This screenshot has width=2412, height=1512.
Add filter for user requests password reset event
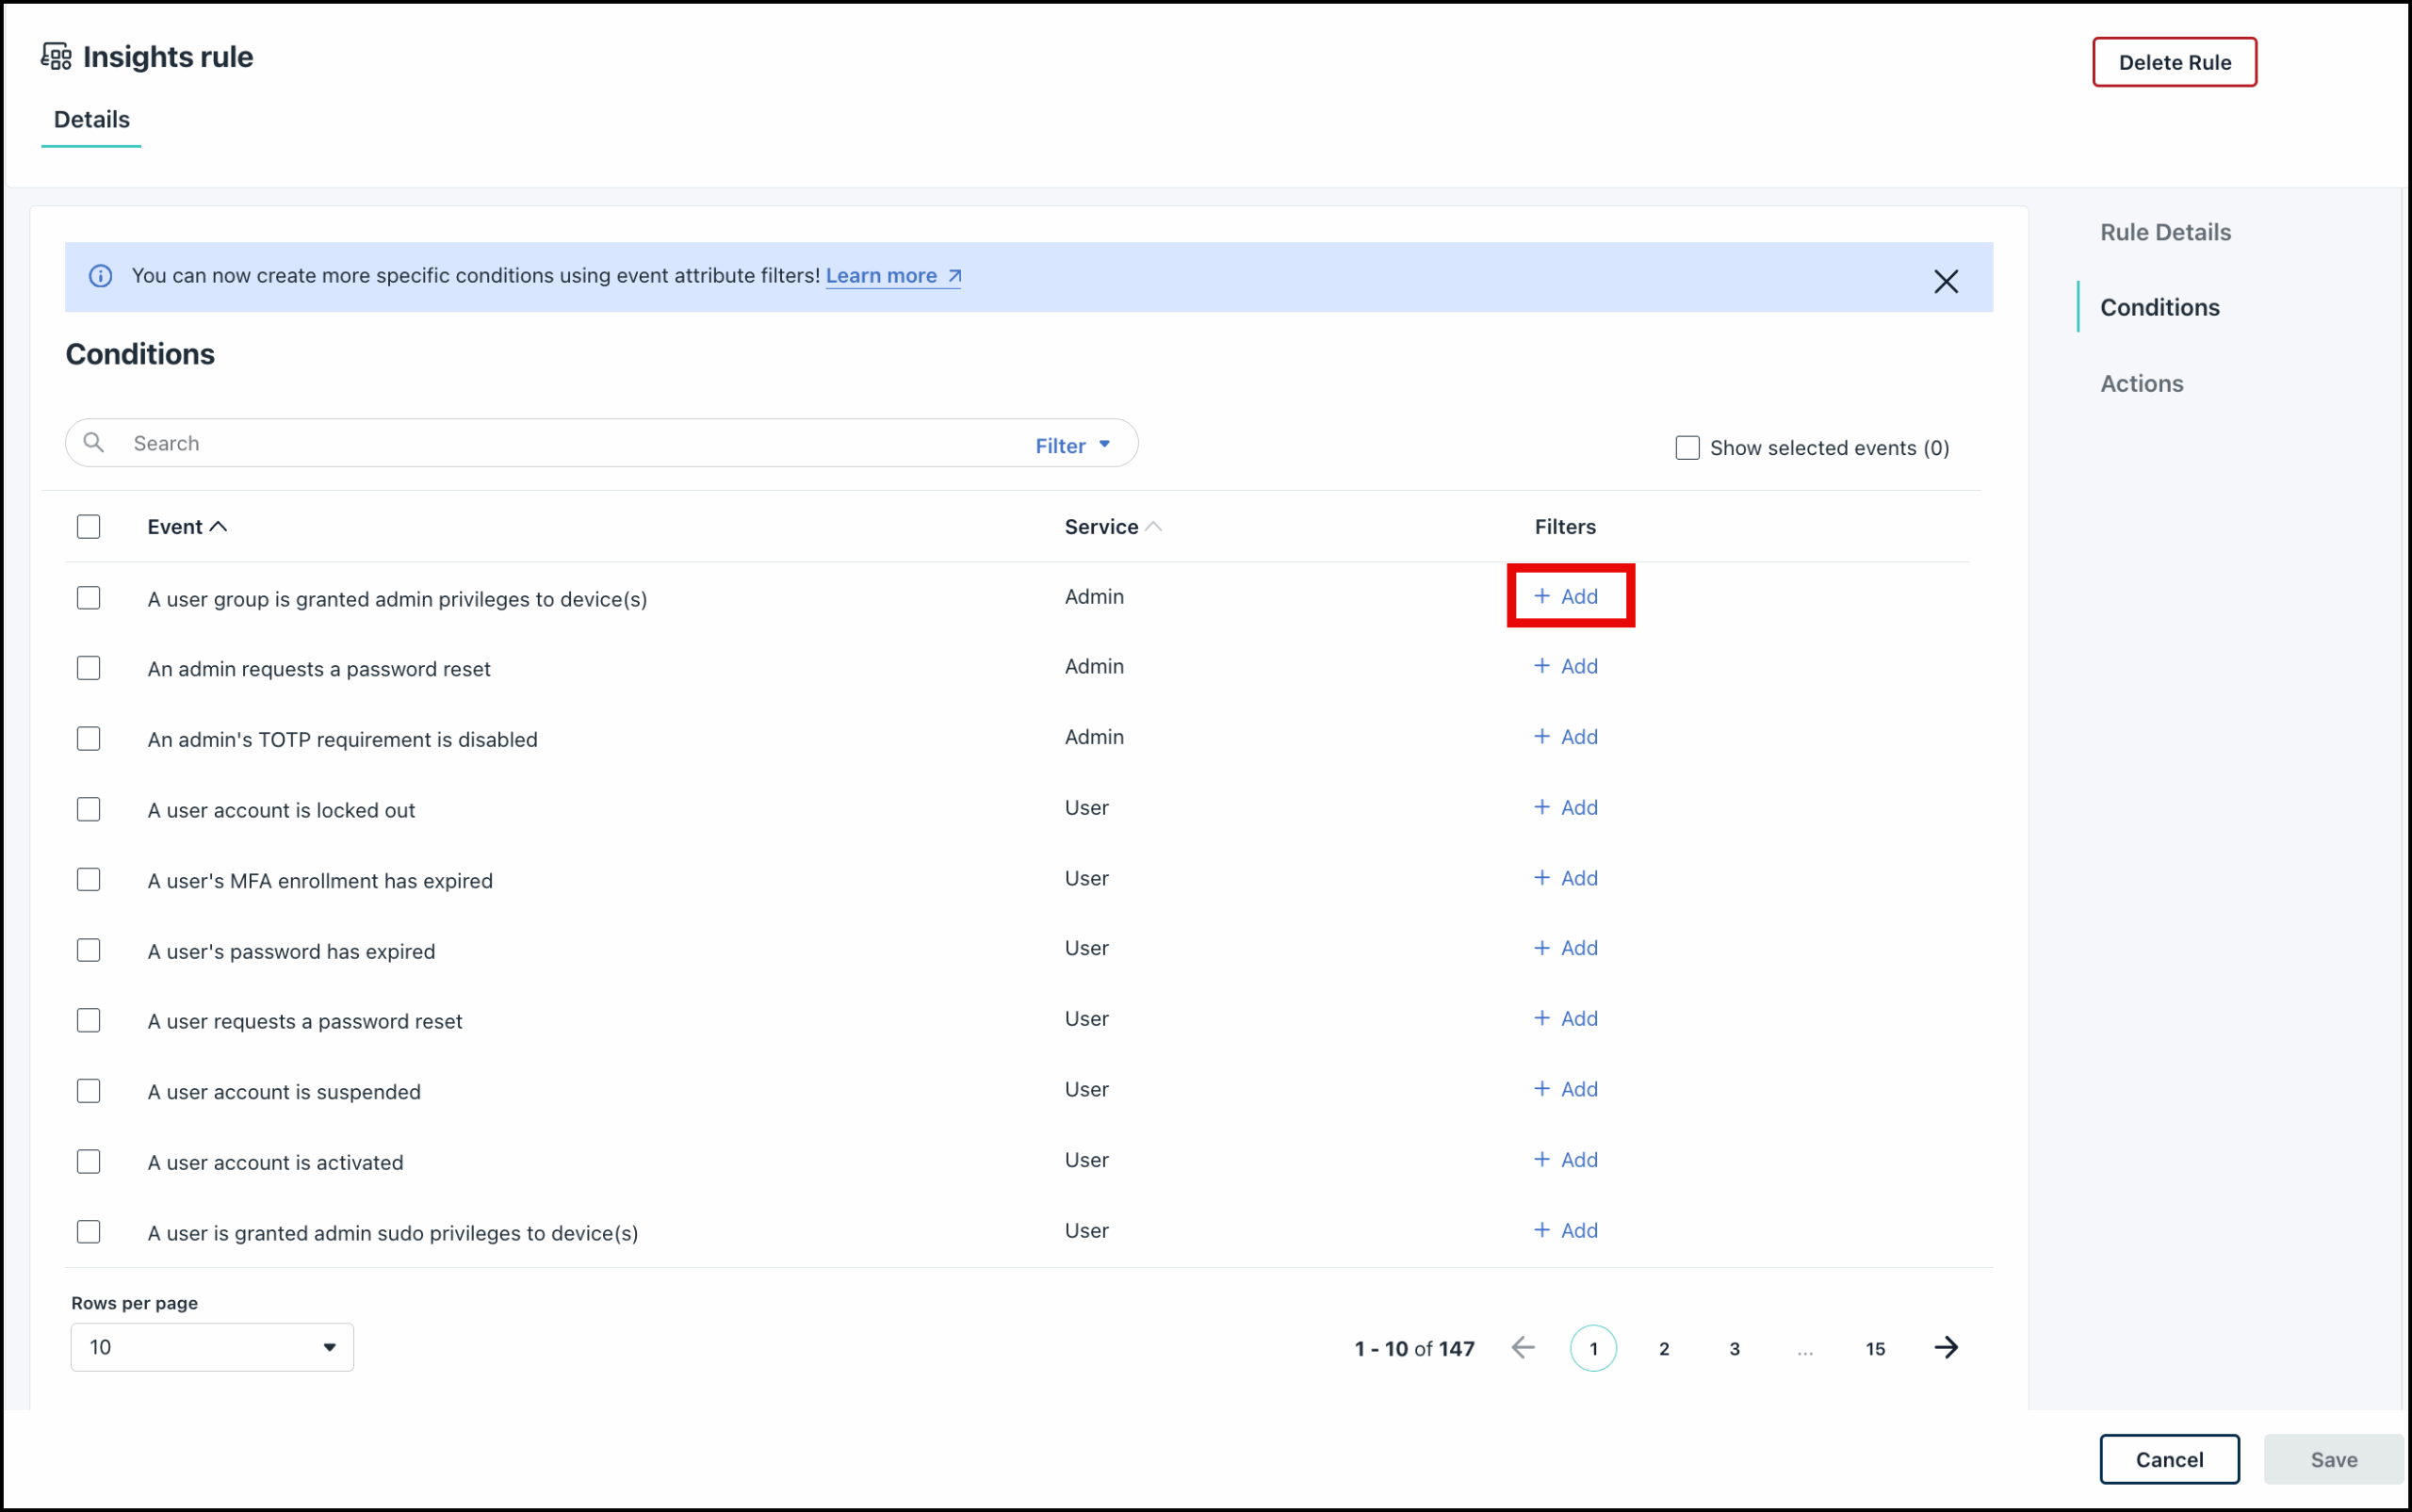tap(1566, 1019)
